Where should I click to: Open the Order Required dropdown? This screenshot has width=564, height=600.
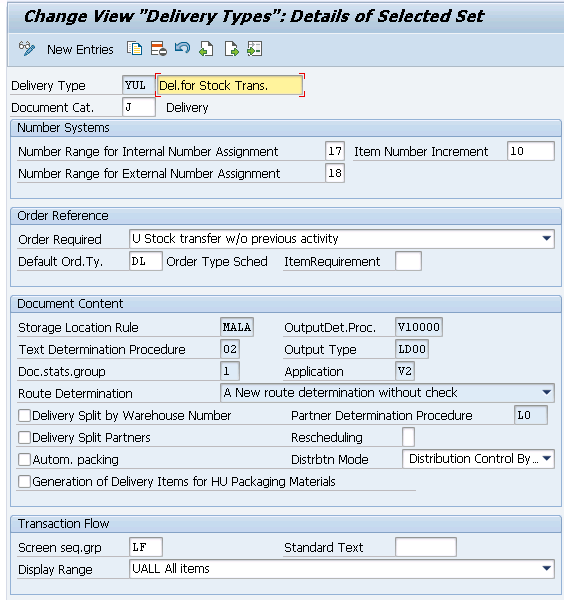click(x=547, y=239)
